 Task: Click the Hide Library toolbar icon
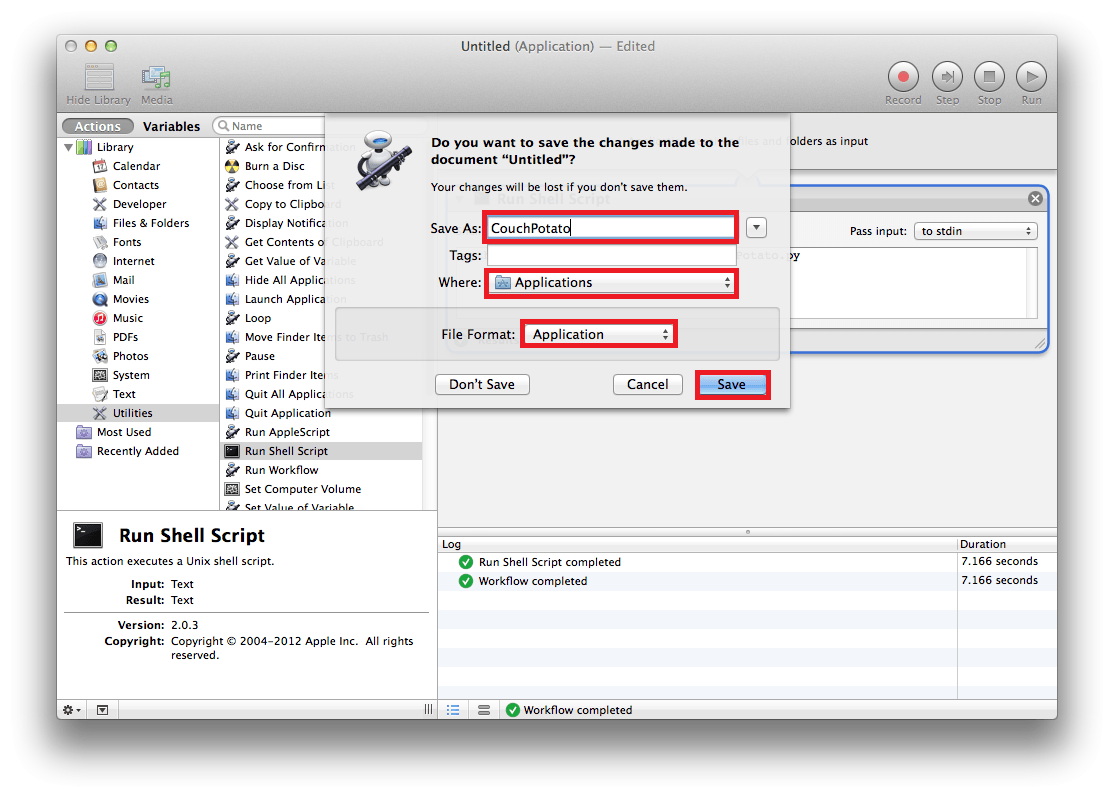(99, 77)
